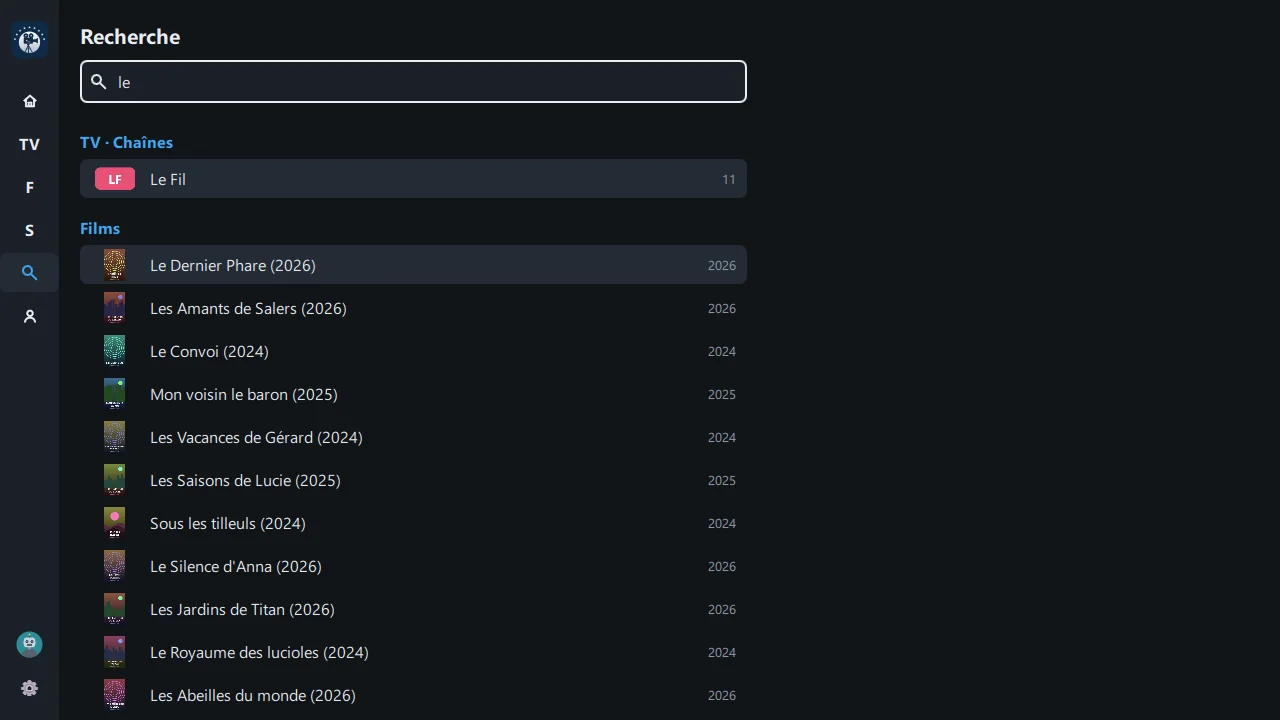Viewport: 1280px width, 720px height.
Task: Open Le Dernier Phare (2026) result
Action: tap(413, 265)
